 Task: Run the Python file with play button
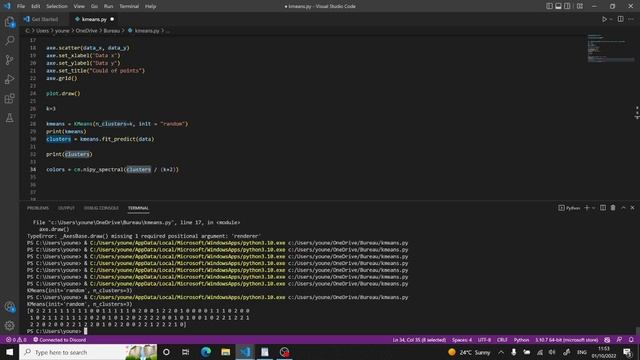coord(604,19)
